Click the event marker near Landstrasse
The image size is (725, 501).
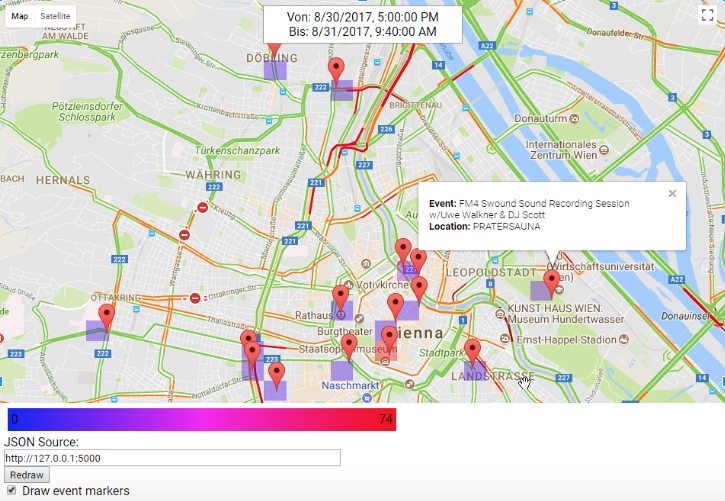[x=472, y=352]
